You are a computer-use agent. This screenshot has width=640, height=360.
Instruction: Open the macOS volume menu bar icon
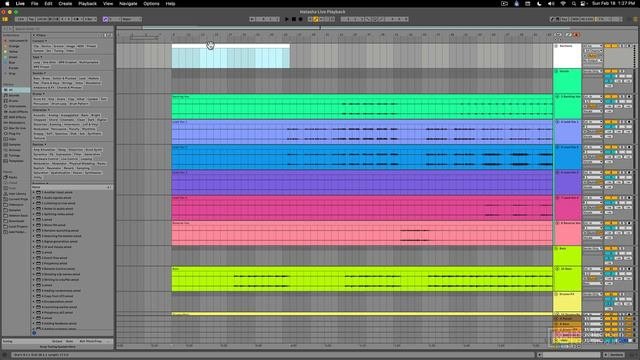(x=551, y=4)
